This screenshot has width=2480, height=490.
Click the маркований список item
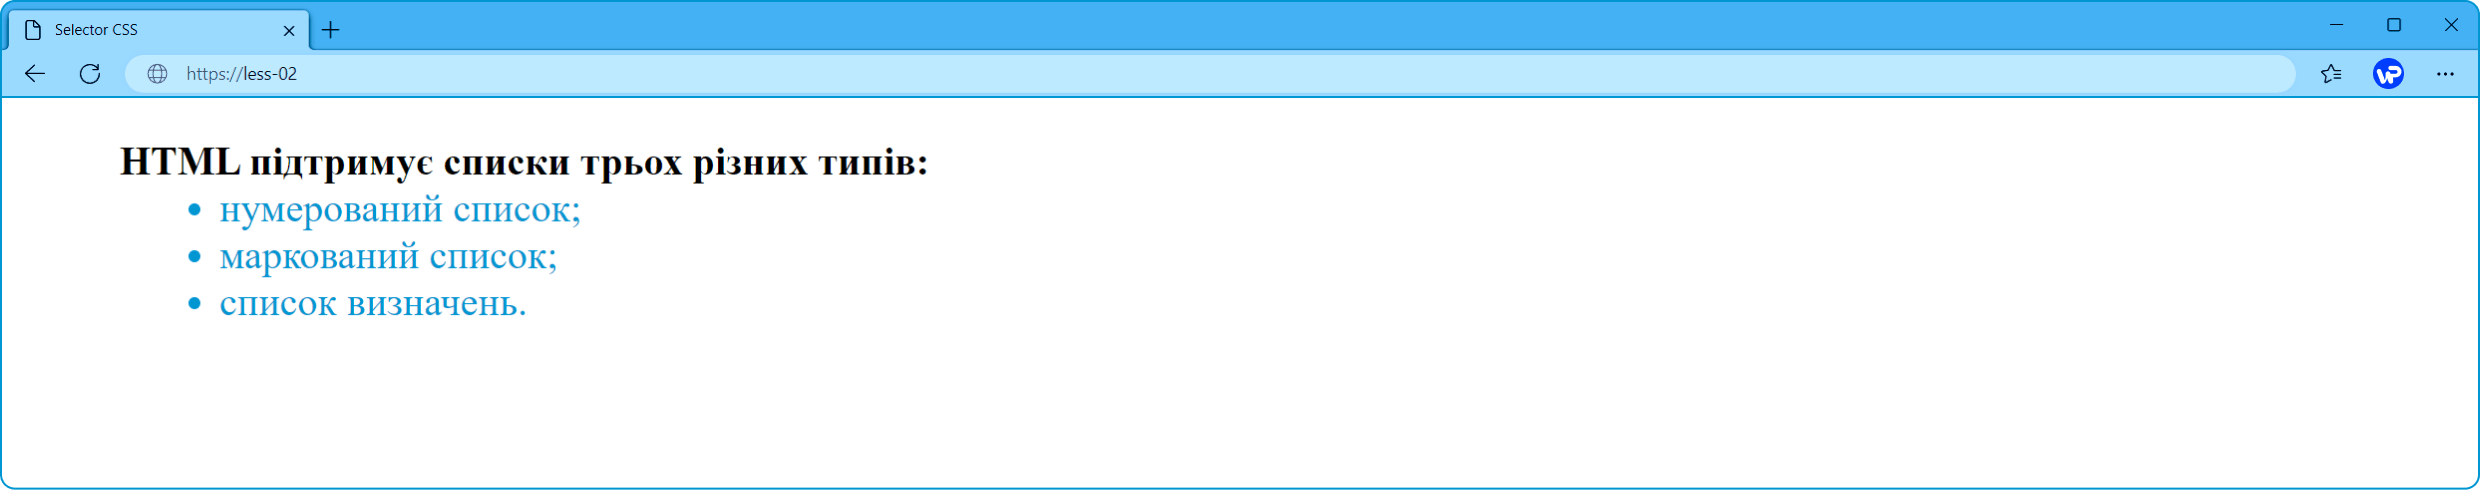(x=388, y=257)
